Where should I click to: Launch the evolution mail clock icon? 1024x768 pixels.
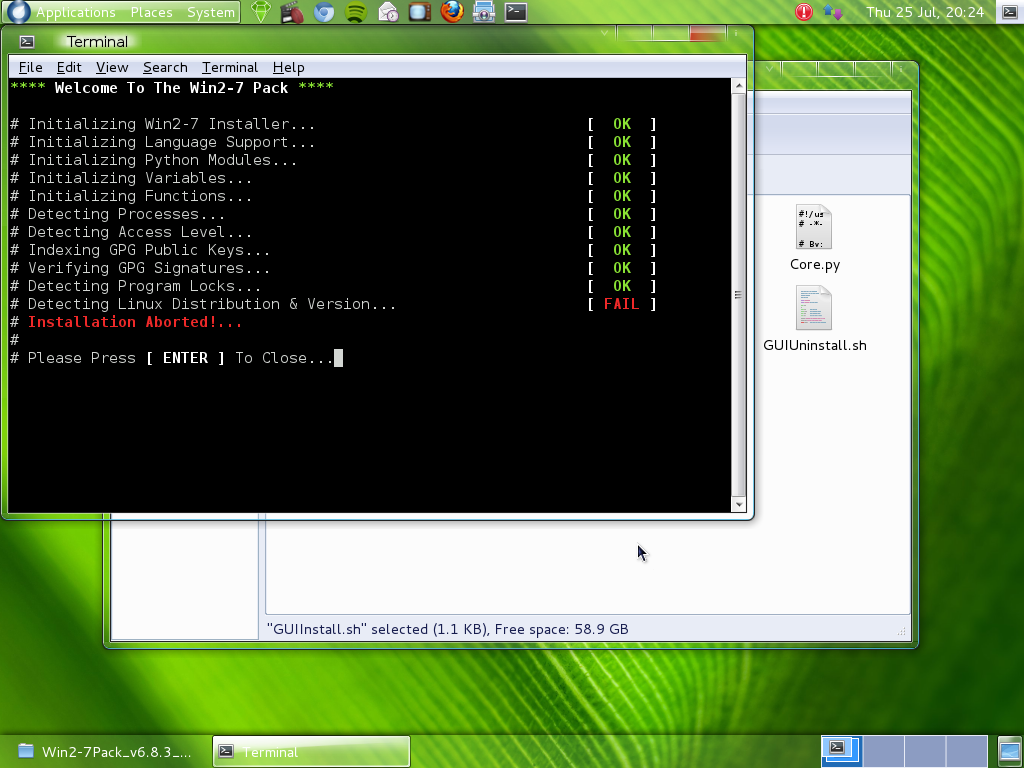[x=388, y=12]
